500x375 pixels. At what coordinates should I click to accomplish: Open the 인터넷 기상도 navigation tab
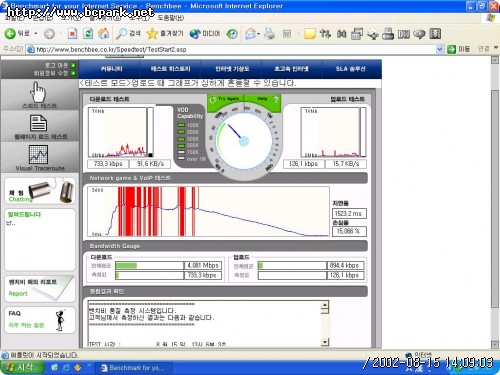click(x=232, y=69)
